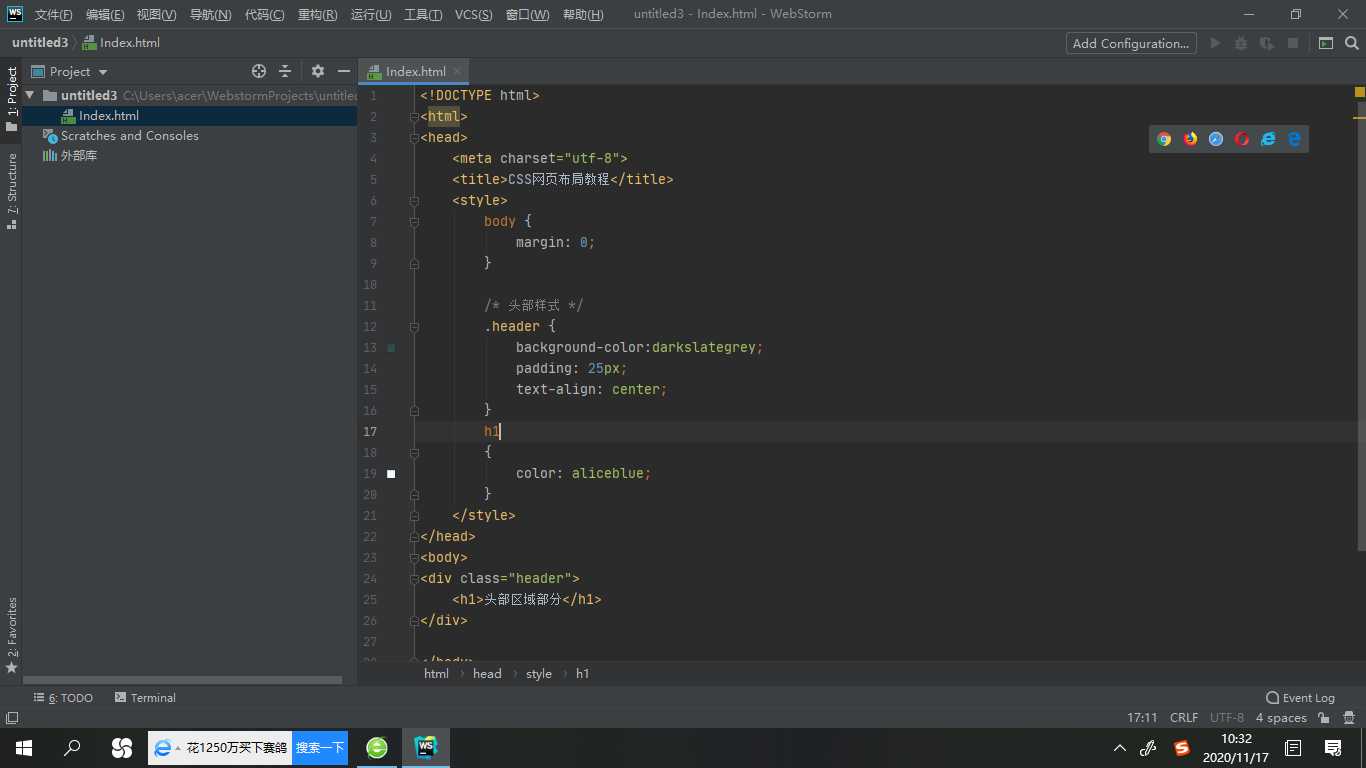1366x768 pixels.
Task: Click darkslategrey color swatch in gutter
Action: coord(391,348)
